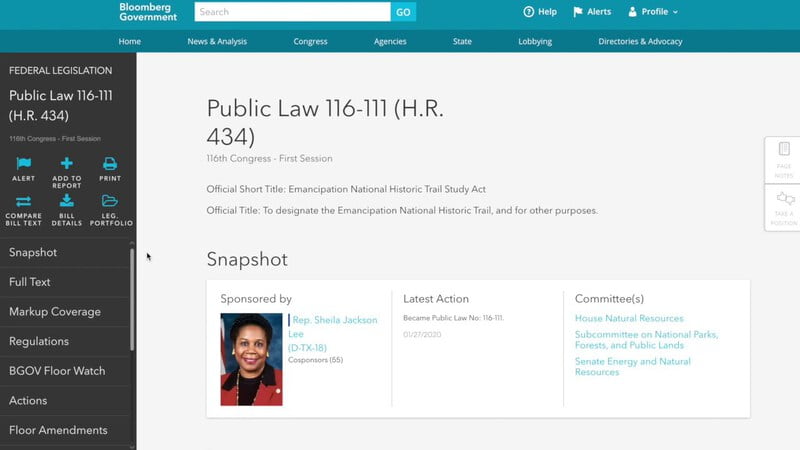The height and width of the screenshot is (450, 800).
Task: Click the Search input field
Action: click(292, 12)
